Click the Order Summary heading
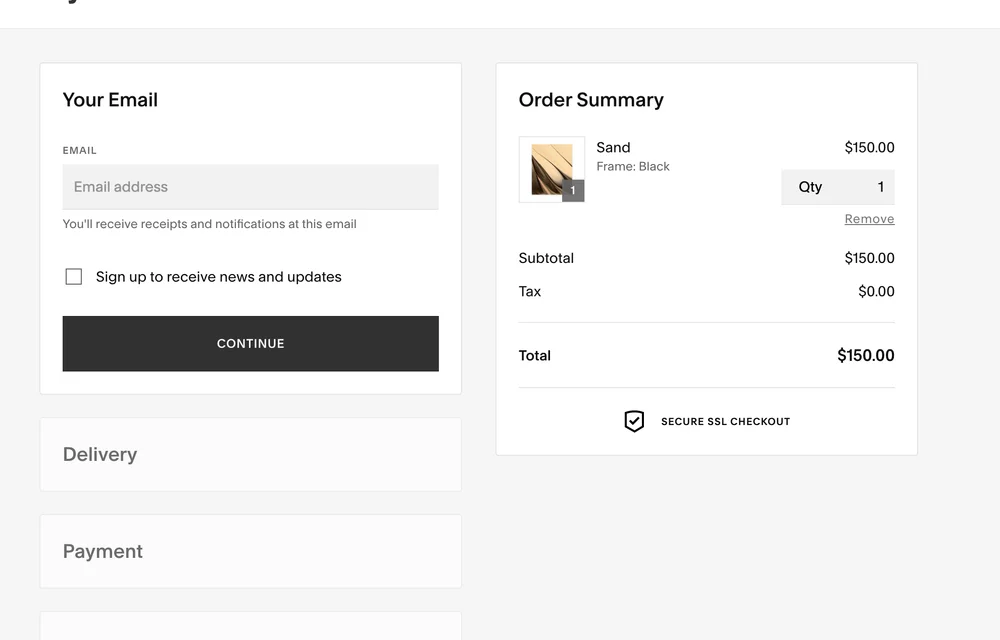This screenshot has width=1000, height=640. [591, 100]
